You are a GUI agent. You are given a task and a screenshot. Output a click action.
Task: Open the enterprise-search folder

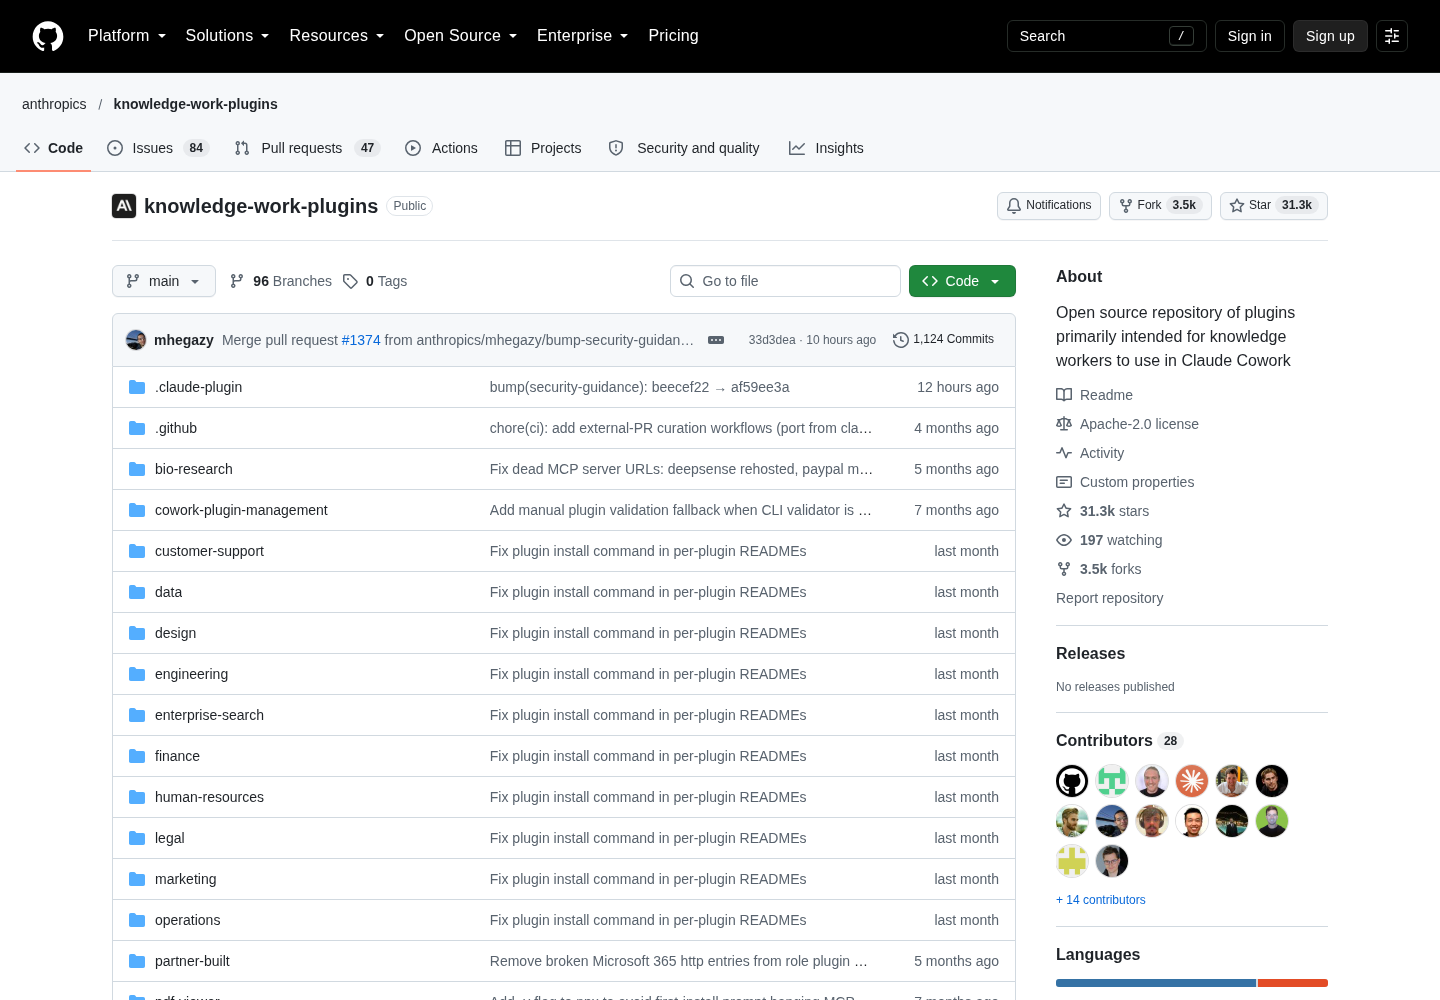[209, 715]
